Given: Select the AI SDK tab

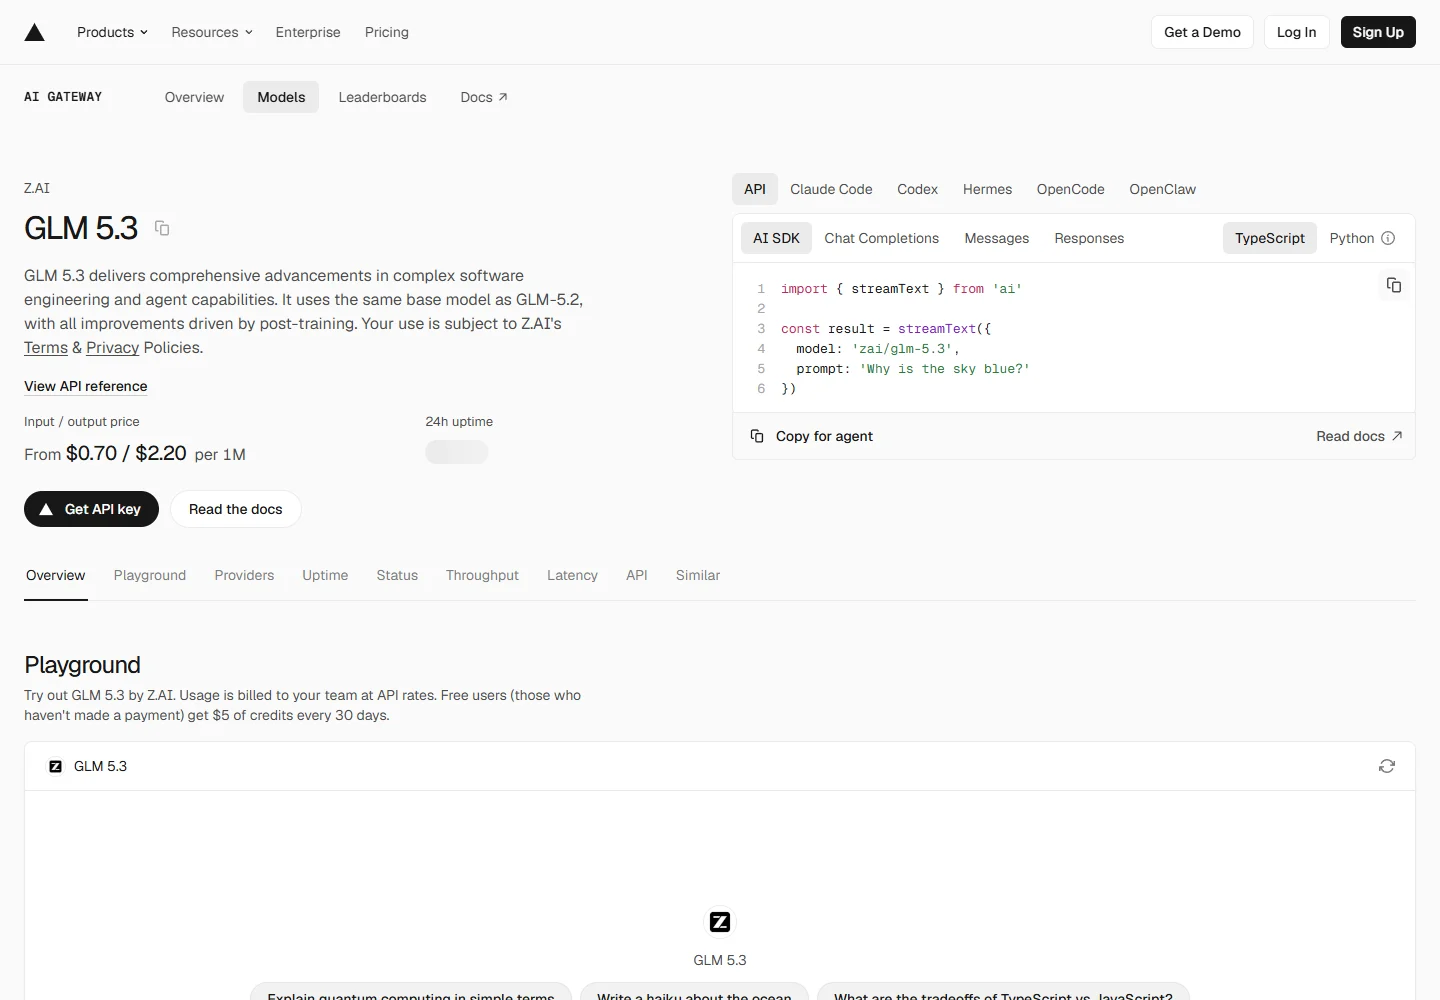Looking at the screenshot, I should pos(776,238).
